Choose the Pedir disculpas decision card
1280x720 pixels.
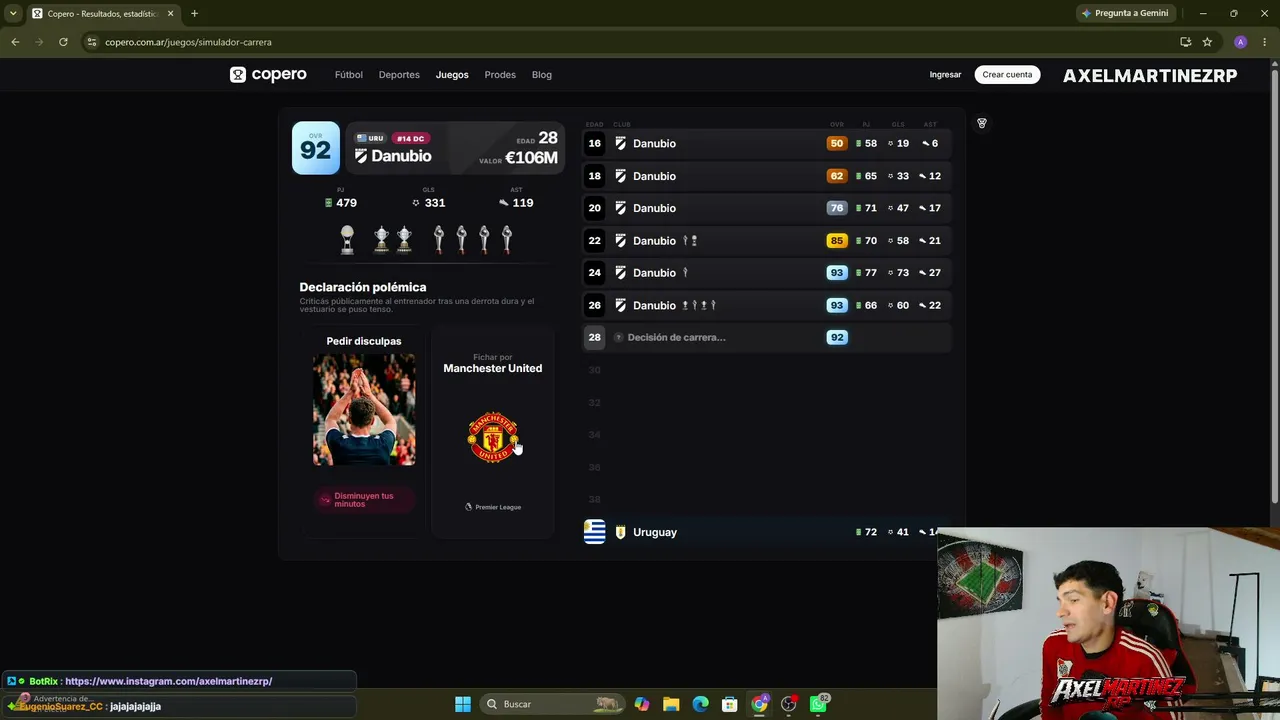(x=364, y=430)
